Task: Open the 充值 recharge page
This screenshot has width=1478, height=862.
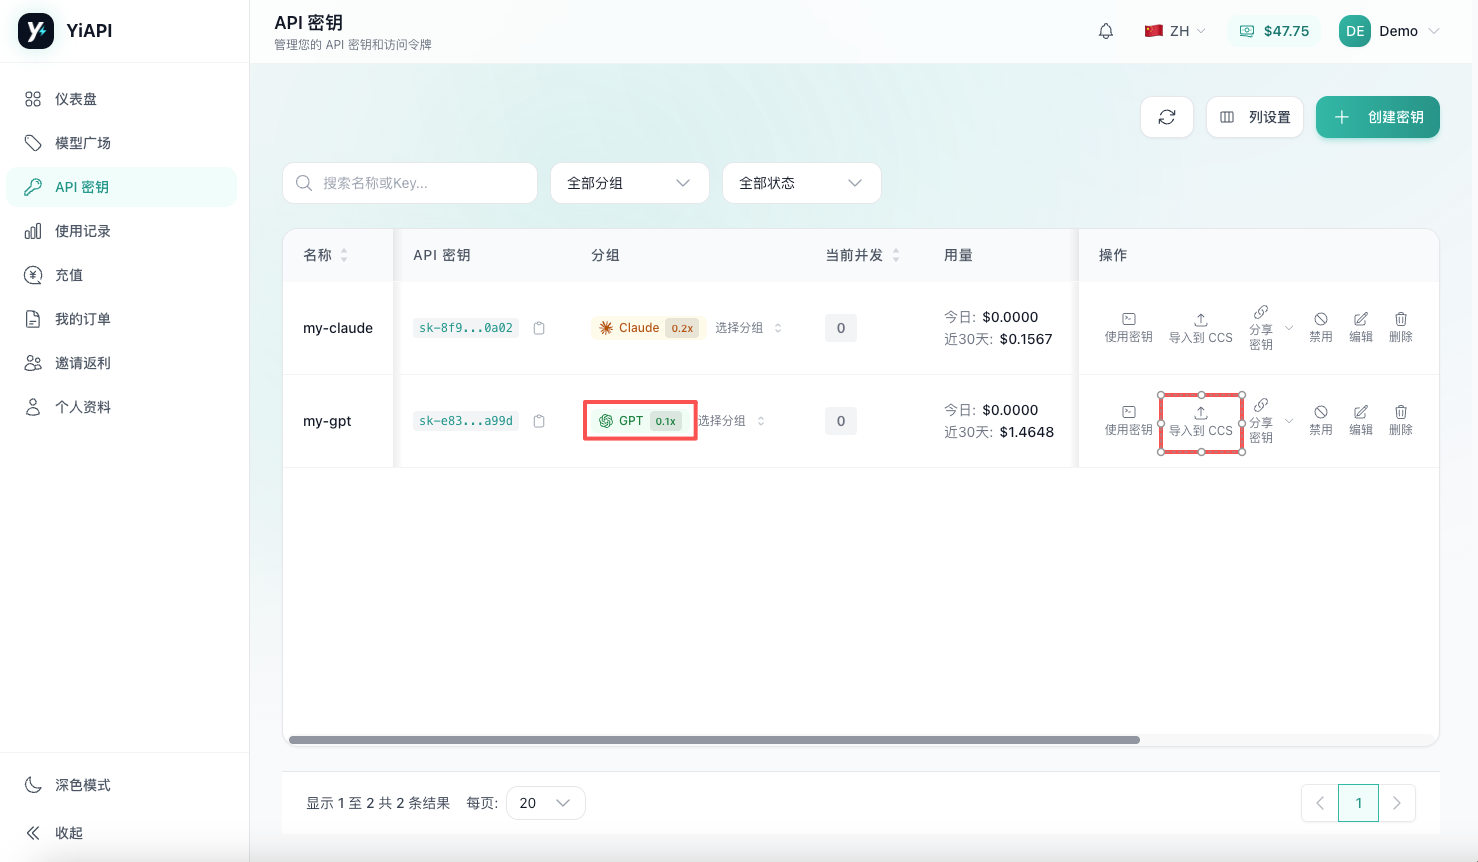Action: point(122,275)
